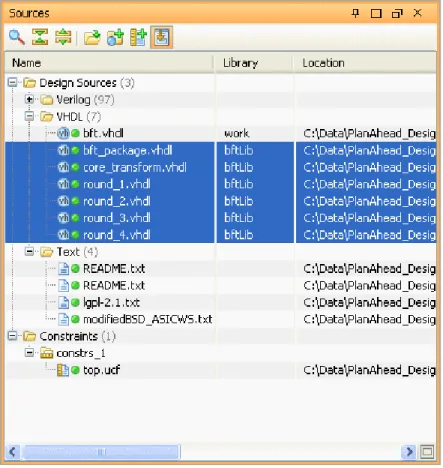This screenshot has width=443, height=468.
Task: Select round_1.vhdl file
Action: coord(117,184)
